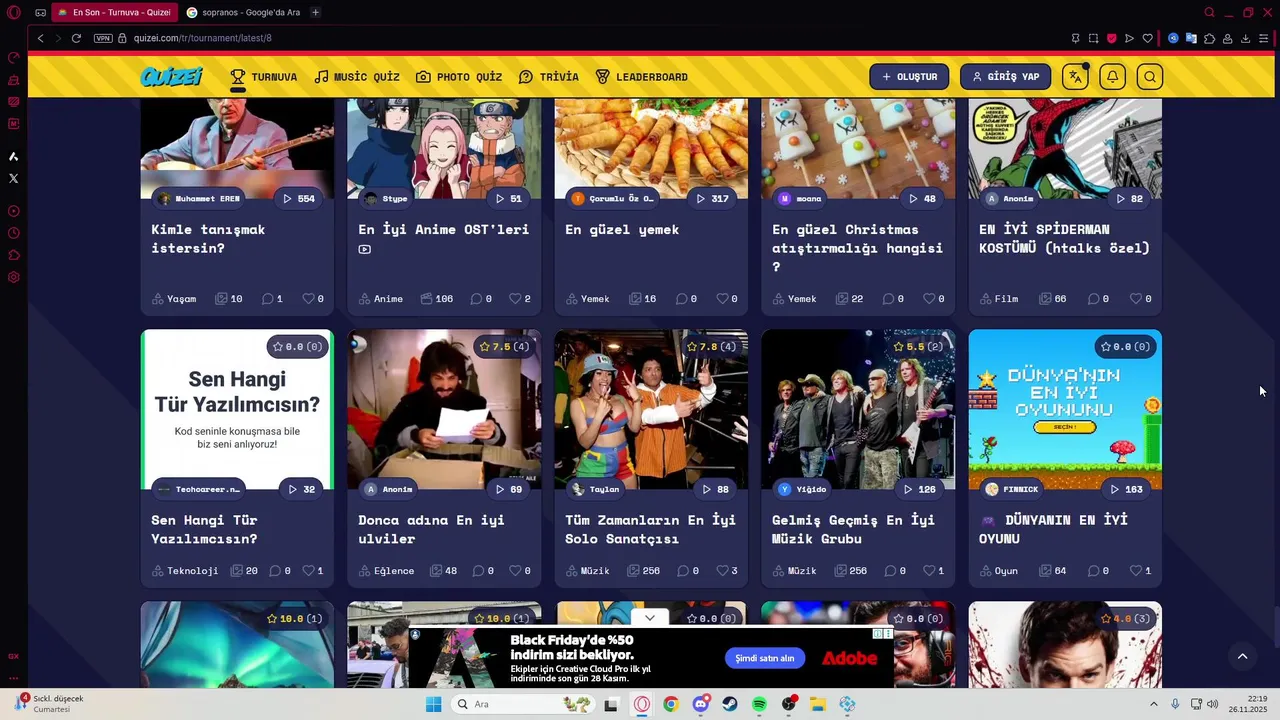Like the 'Tüm Zamanların En İyi Solo' card

(x=727, y=571)
